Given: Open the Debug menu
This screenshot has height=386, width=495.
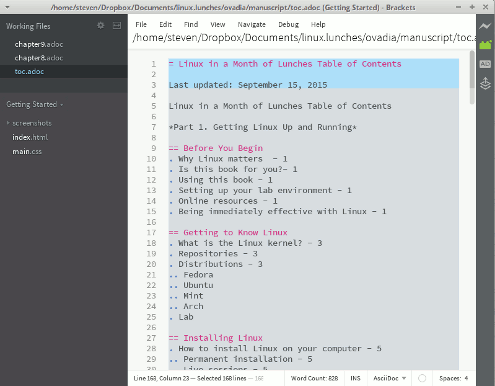Looking at the screenshot, I should [x=288, y=24].
